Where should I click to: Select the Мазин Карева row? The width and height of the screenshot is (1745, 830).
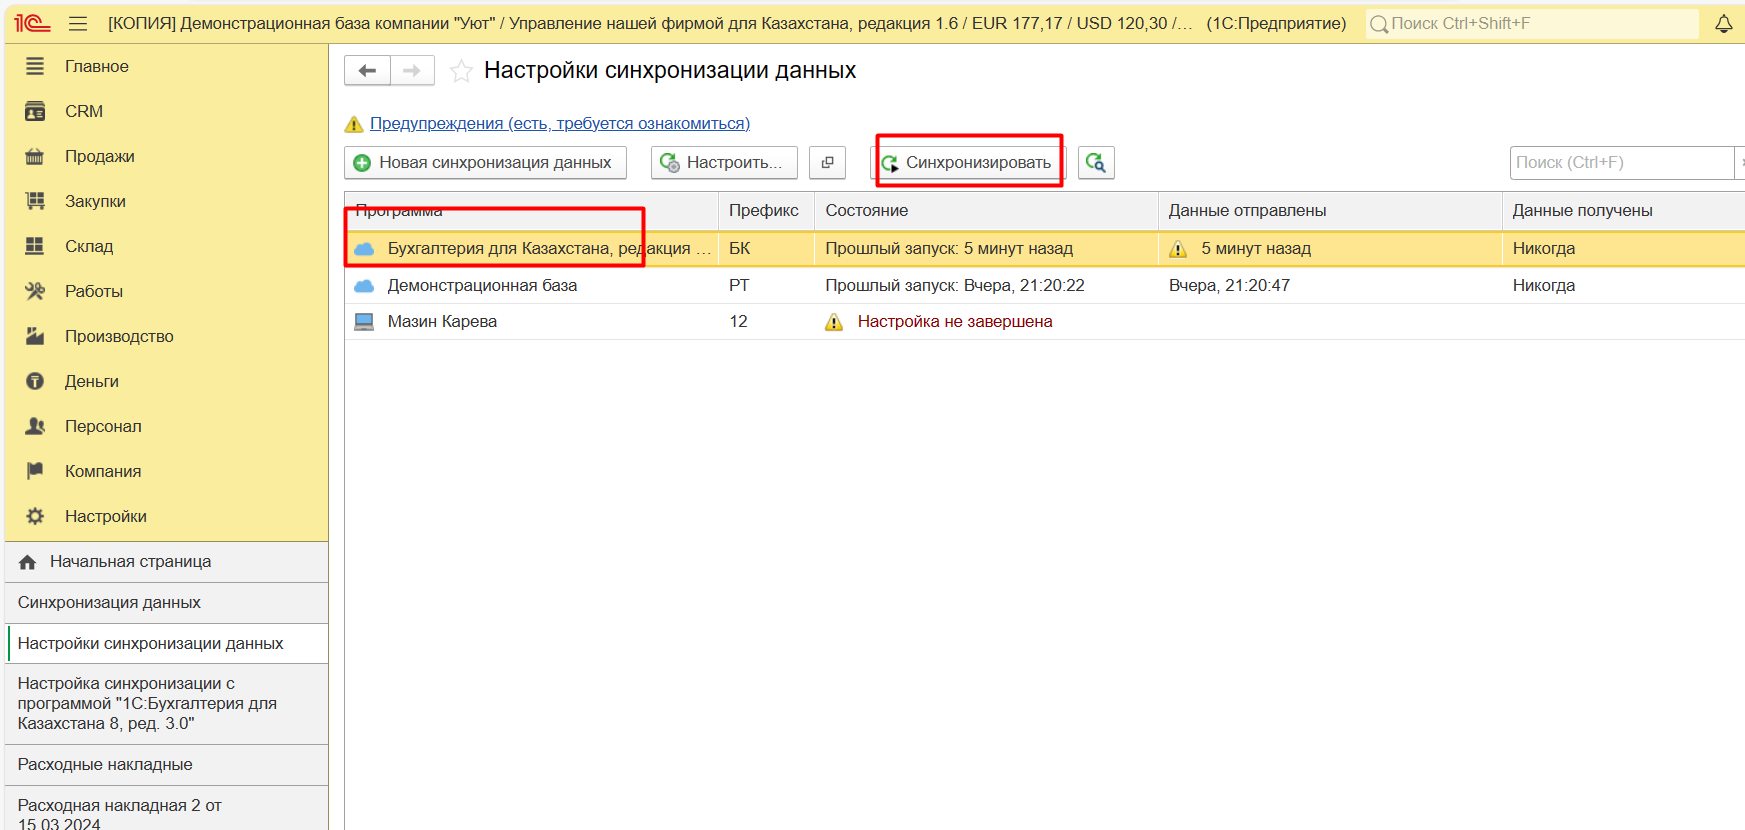coord(442,322)
